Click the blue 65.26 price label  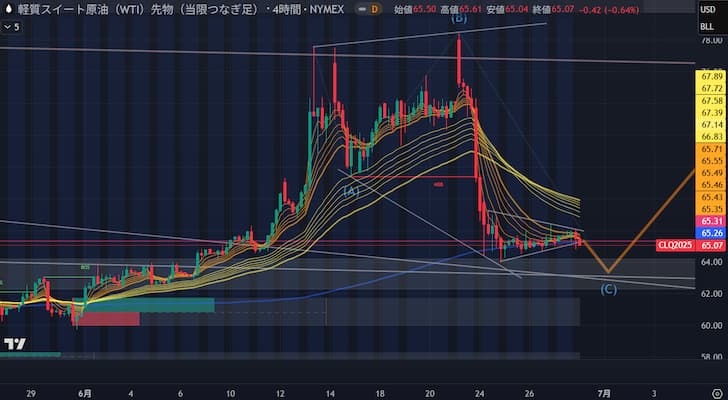(712, 233)
